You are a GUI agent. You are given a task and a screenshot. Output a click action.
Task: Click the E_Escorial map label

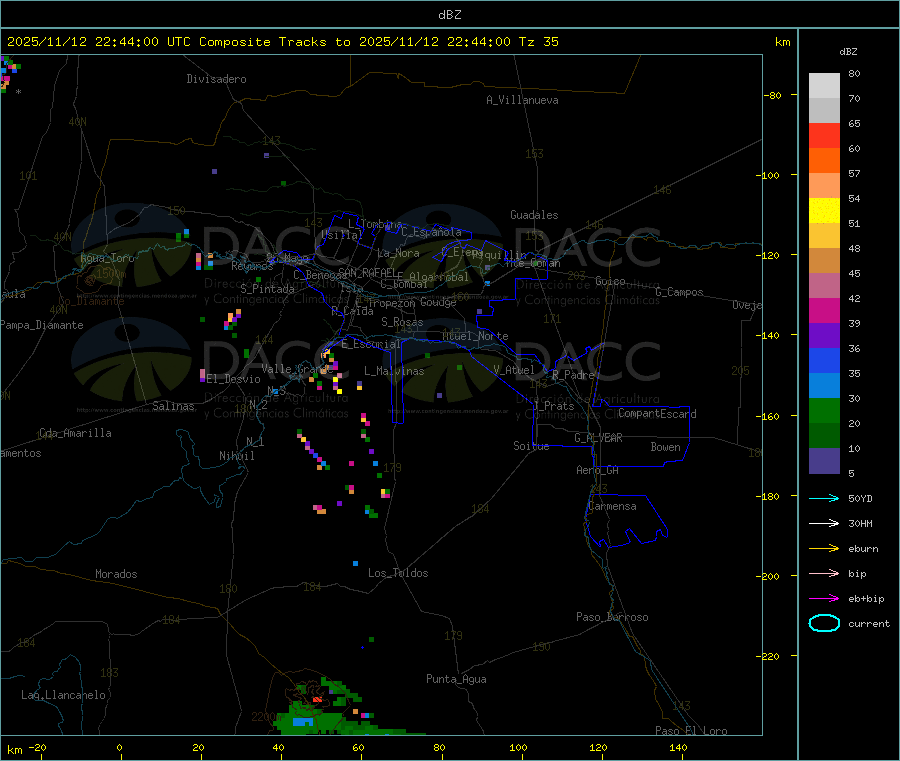(x=370, y=344)
